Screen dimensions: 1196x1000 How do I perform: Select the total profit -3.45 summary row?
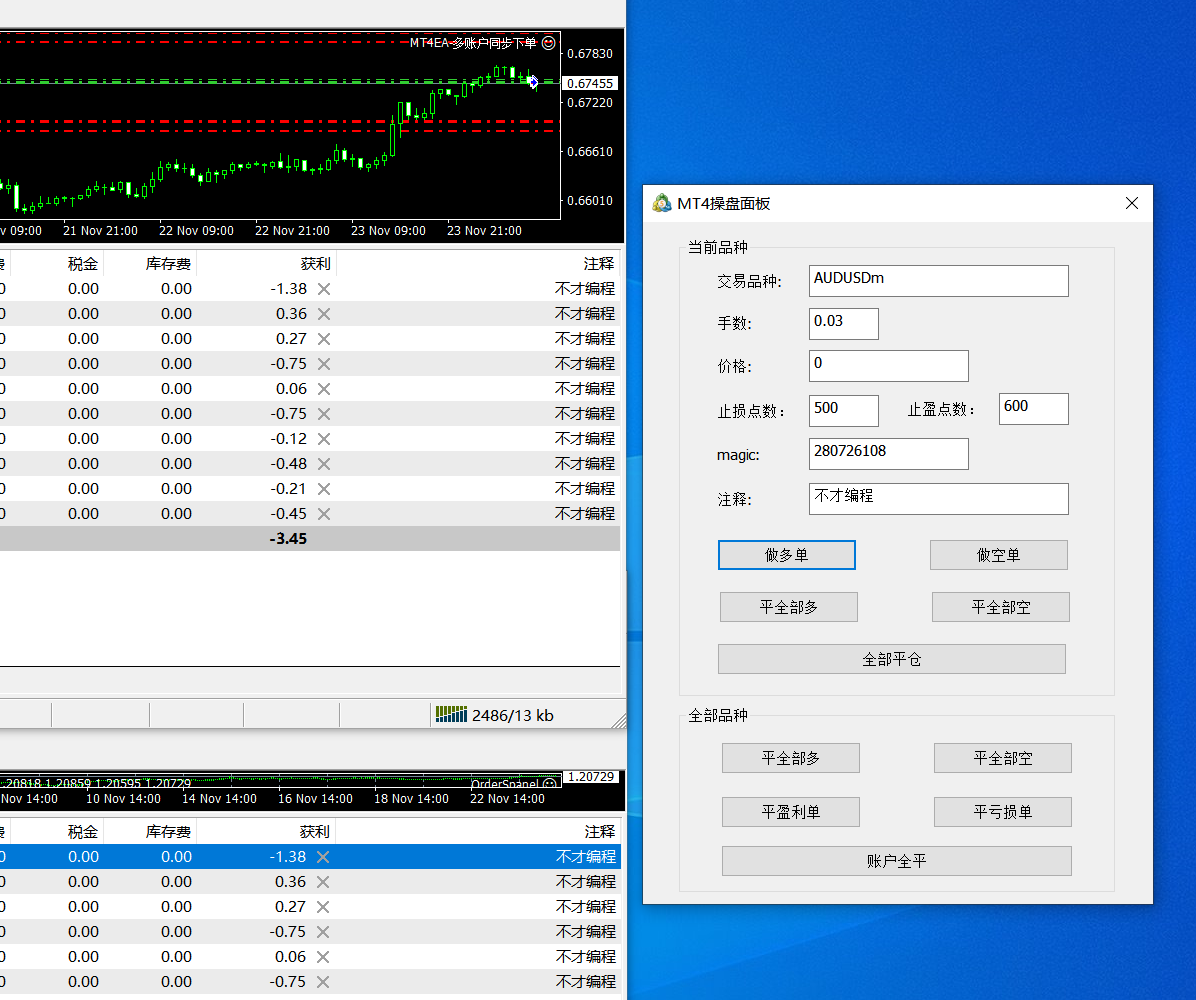point(310,539)
